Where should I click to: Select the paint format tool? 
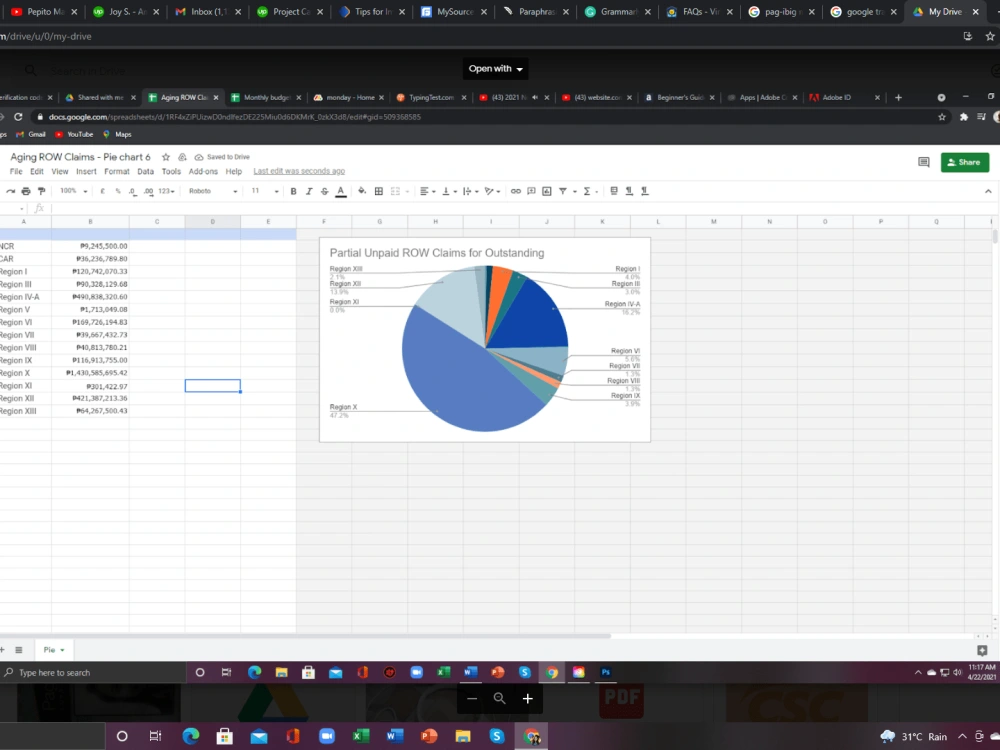41,191
